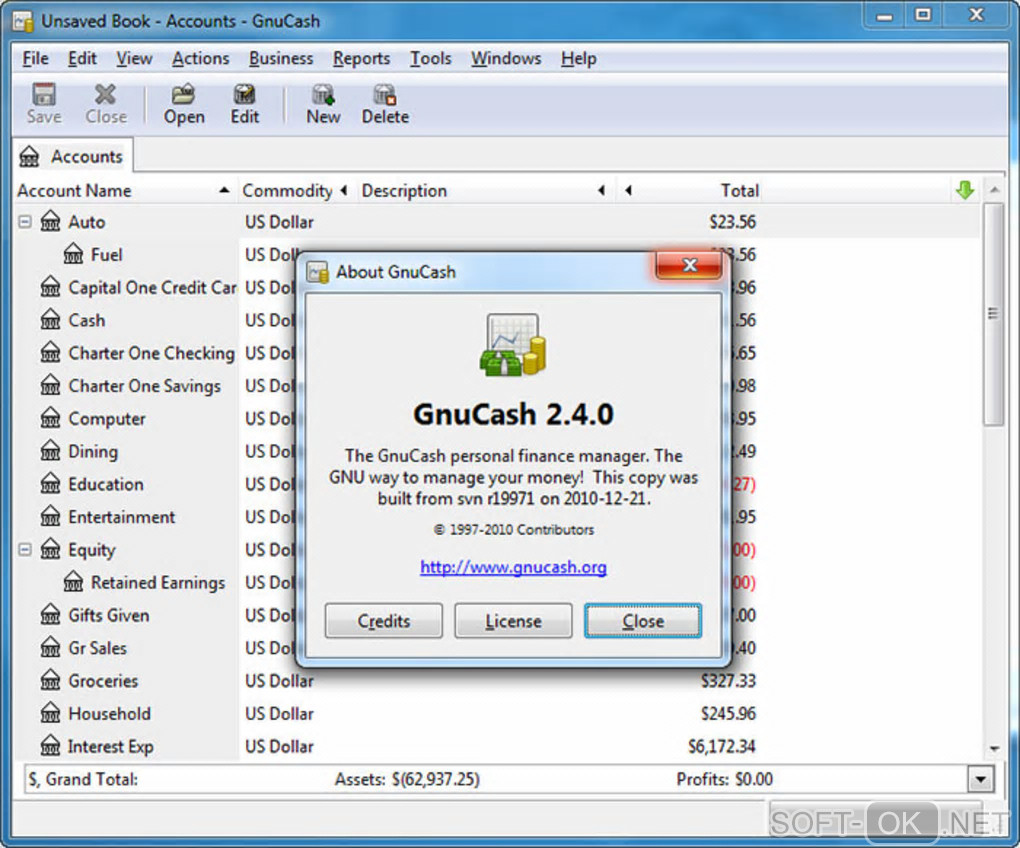Click the Dining account bank icon
Image resolution: width=1020 pixels, height=848 pixels.
[50, 451]
